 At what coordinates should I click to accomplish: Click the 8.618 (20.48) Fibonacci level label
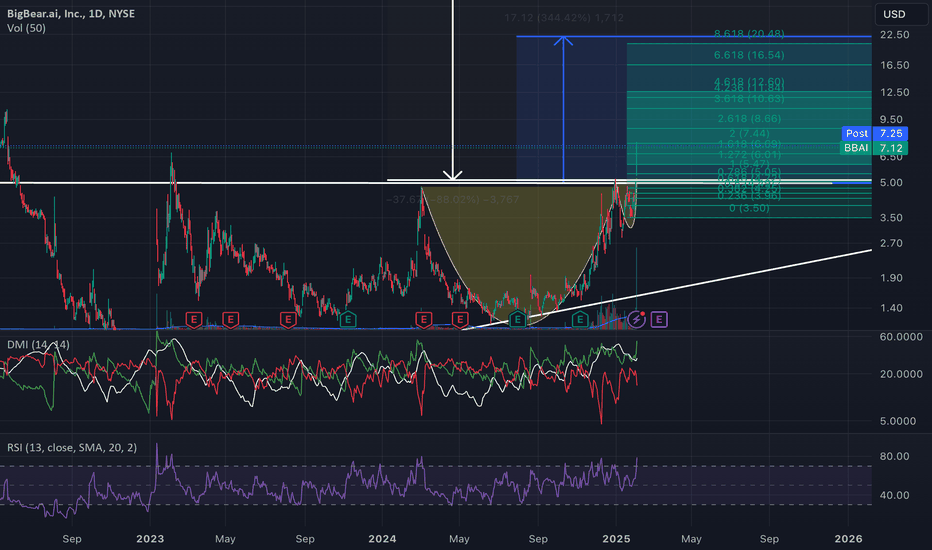[749, 34]
